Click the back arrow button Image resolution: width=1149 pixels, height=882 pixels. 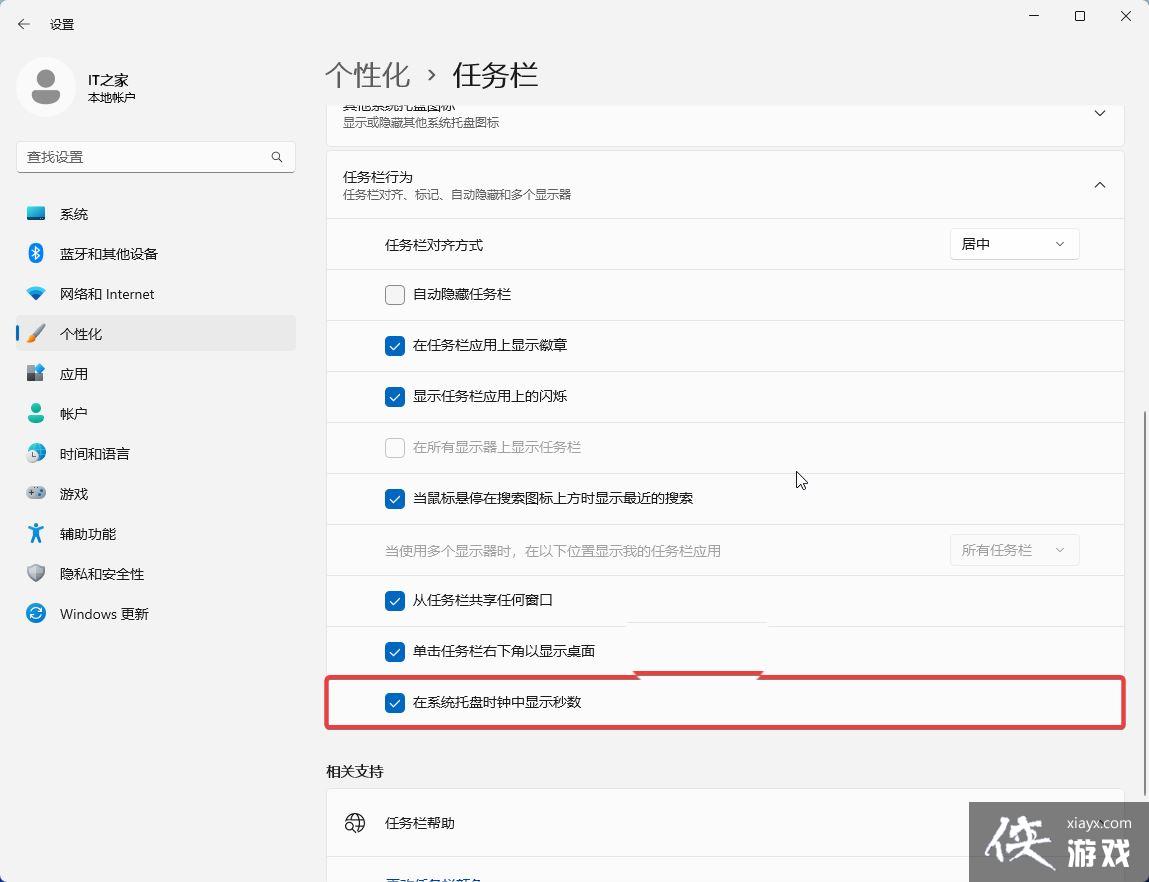[24, 24]
